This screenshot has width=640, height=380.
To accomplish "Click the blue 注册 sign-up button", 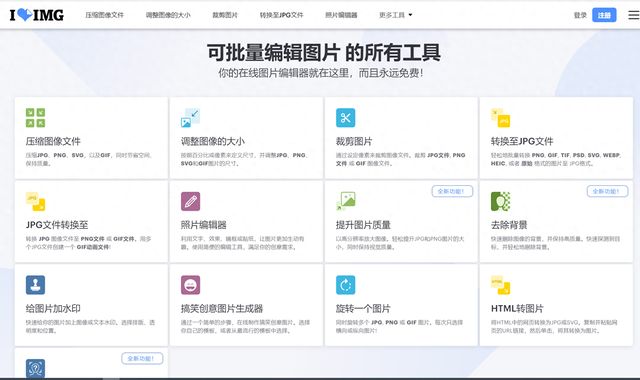I will coord(604,15).
